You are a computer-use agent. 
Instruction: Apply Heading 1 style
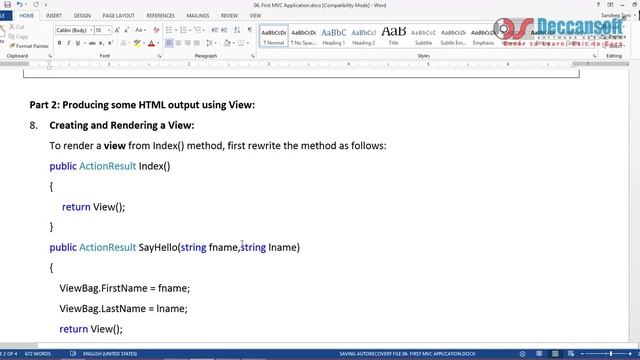pyautogui.click(x=333, y=36)
